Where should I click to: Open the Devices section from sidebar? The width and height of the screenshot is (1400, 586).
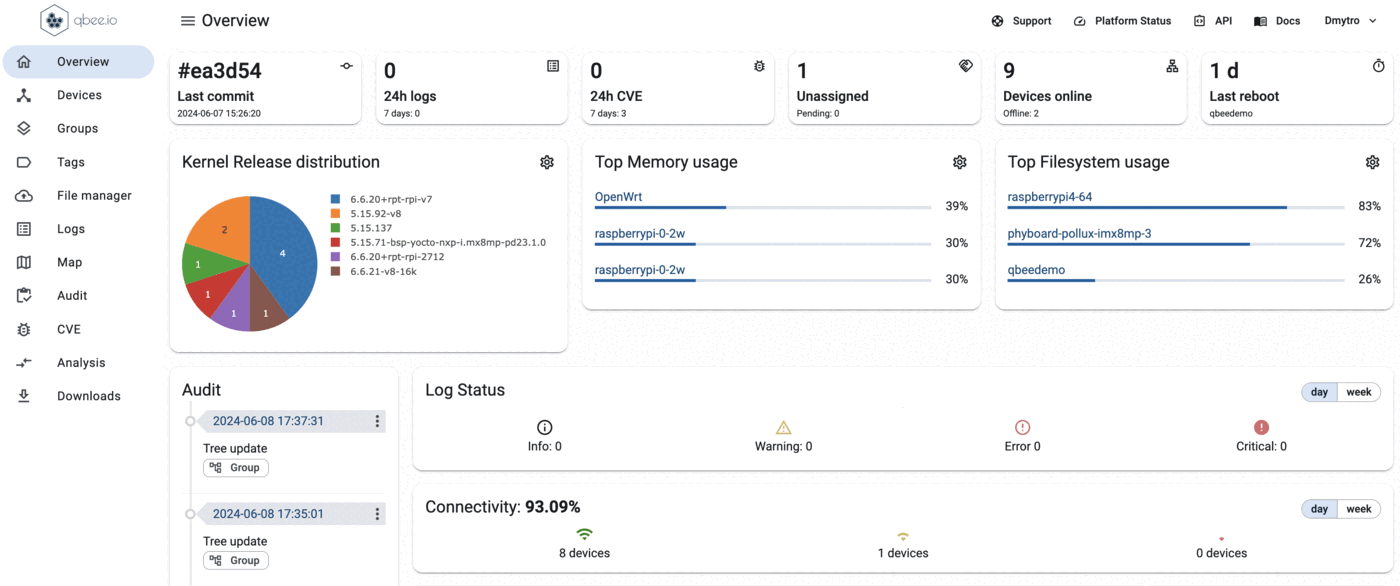(75, 94)
